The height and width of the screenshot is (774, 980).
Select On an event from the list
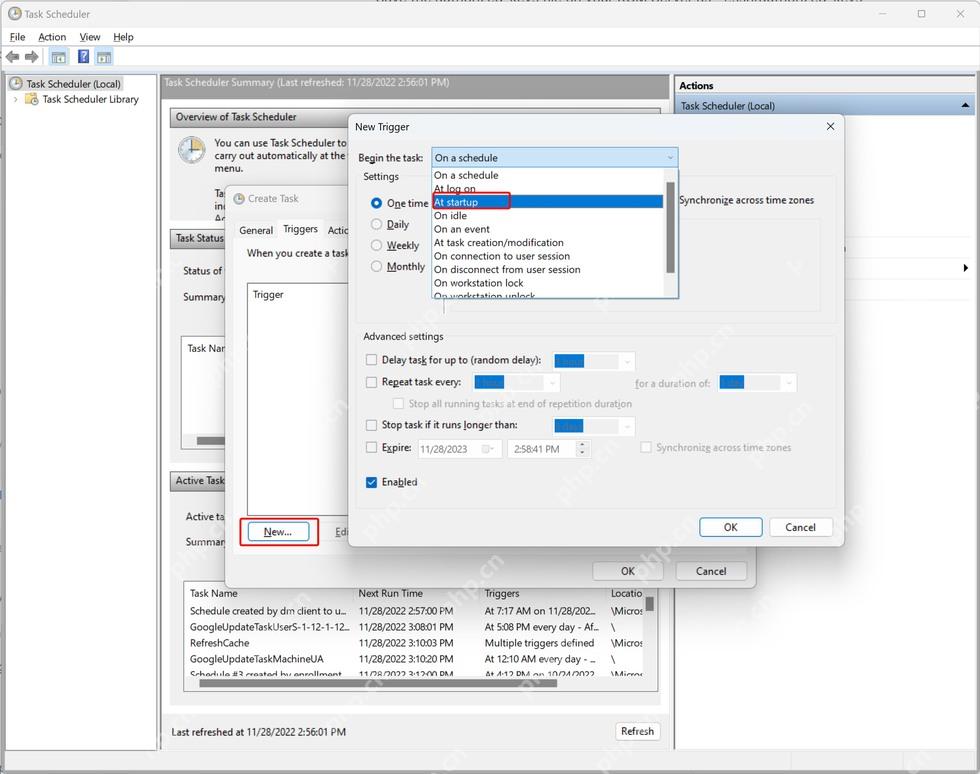pyautogui.click(x=548, y=229)
